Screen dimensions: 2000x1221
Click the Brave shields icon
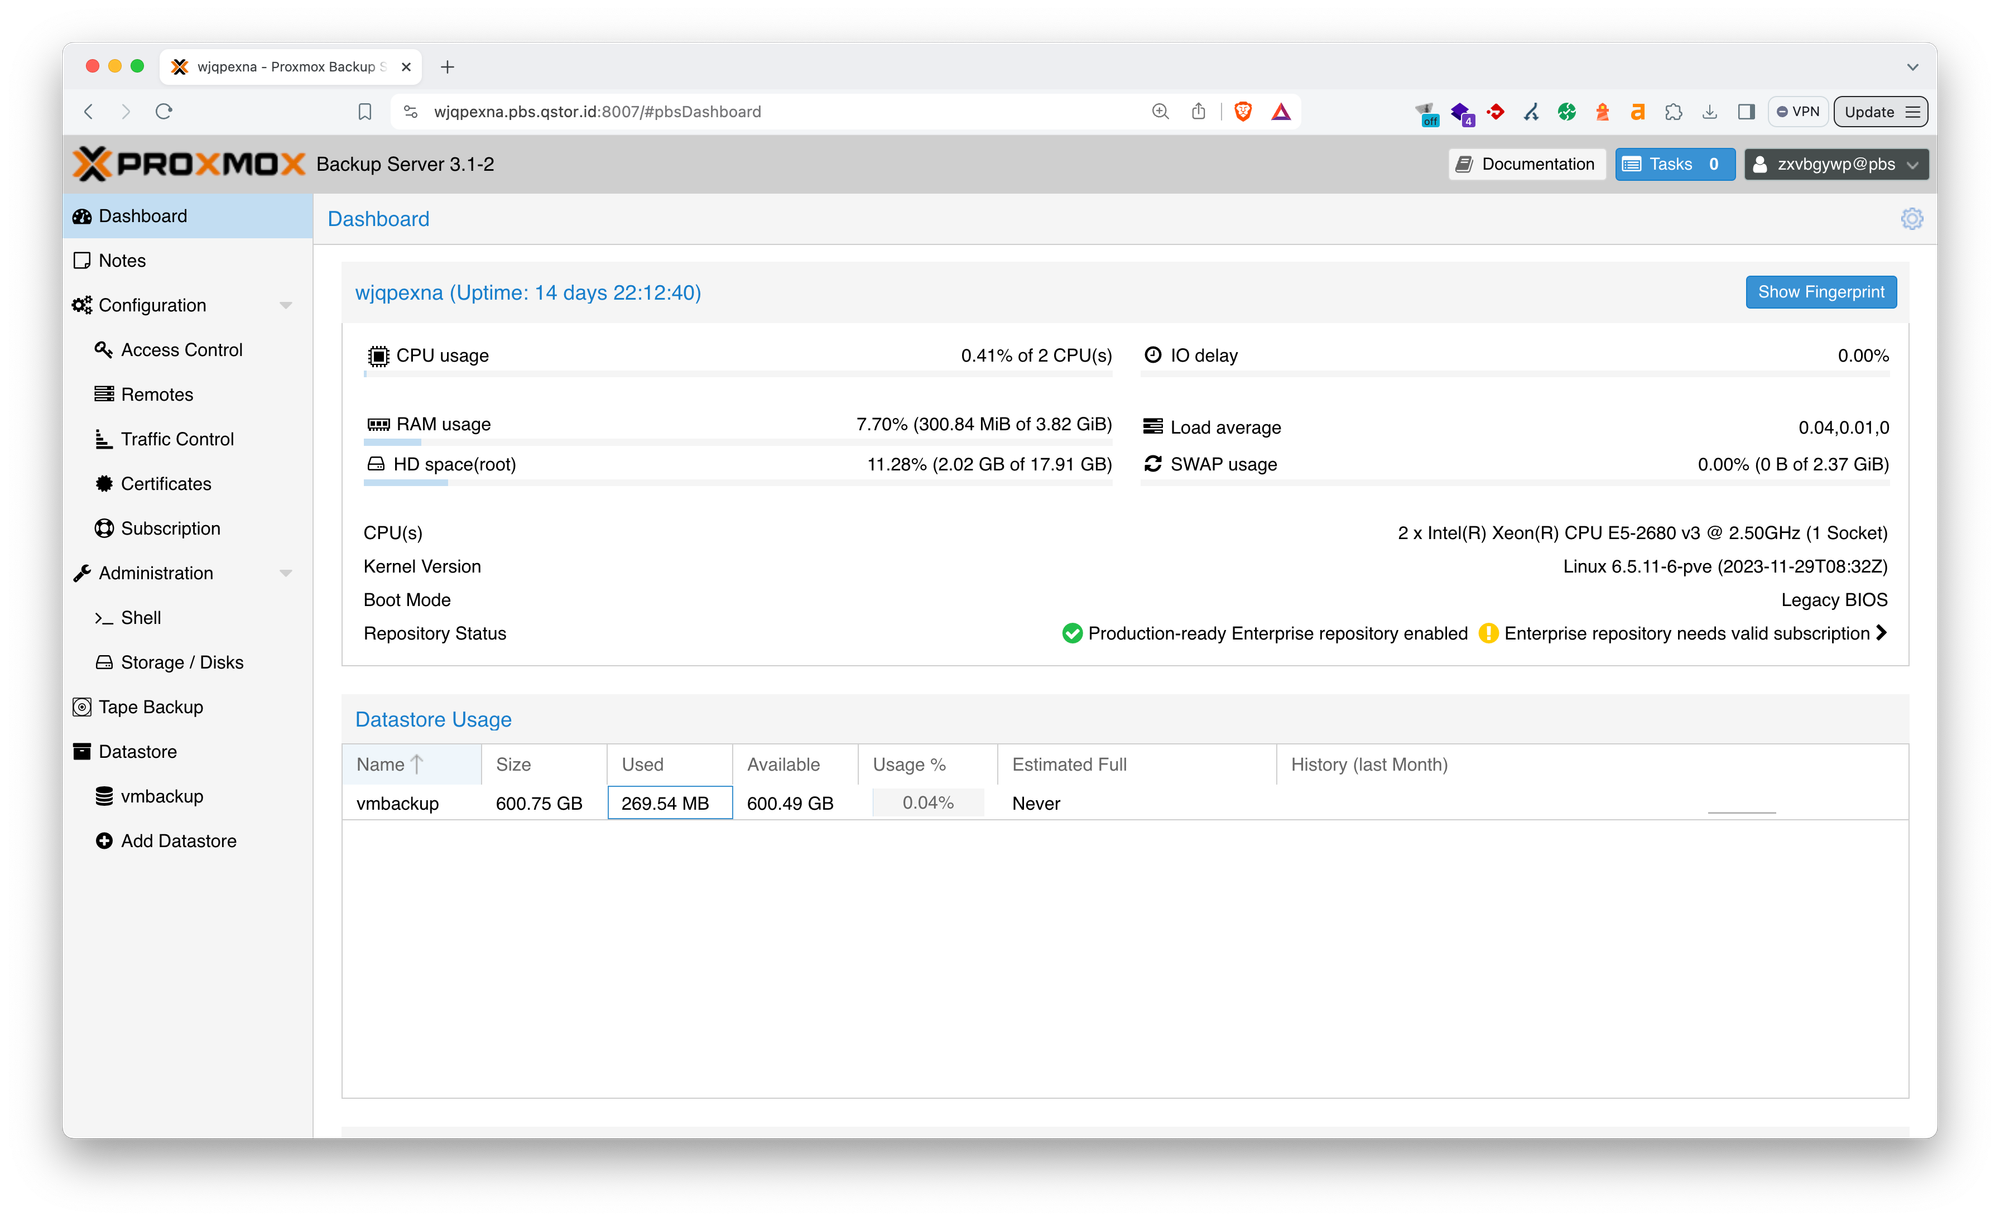pyautogui.click(x=1243, y=111)
